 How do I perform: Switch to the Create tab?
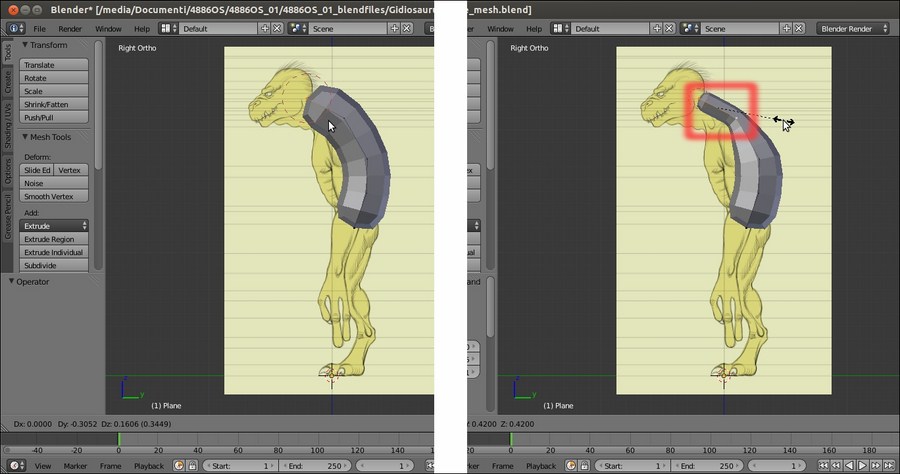pos(7,81)
